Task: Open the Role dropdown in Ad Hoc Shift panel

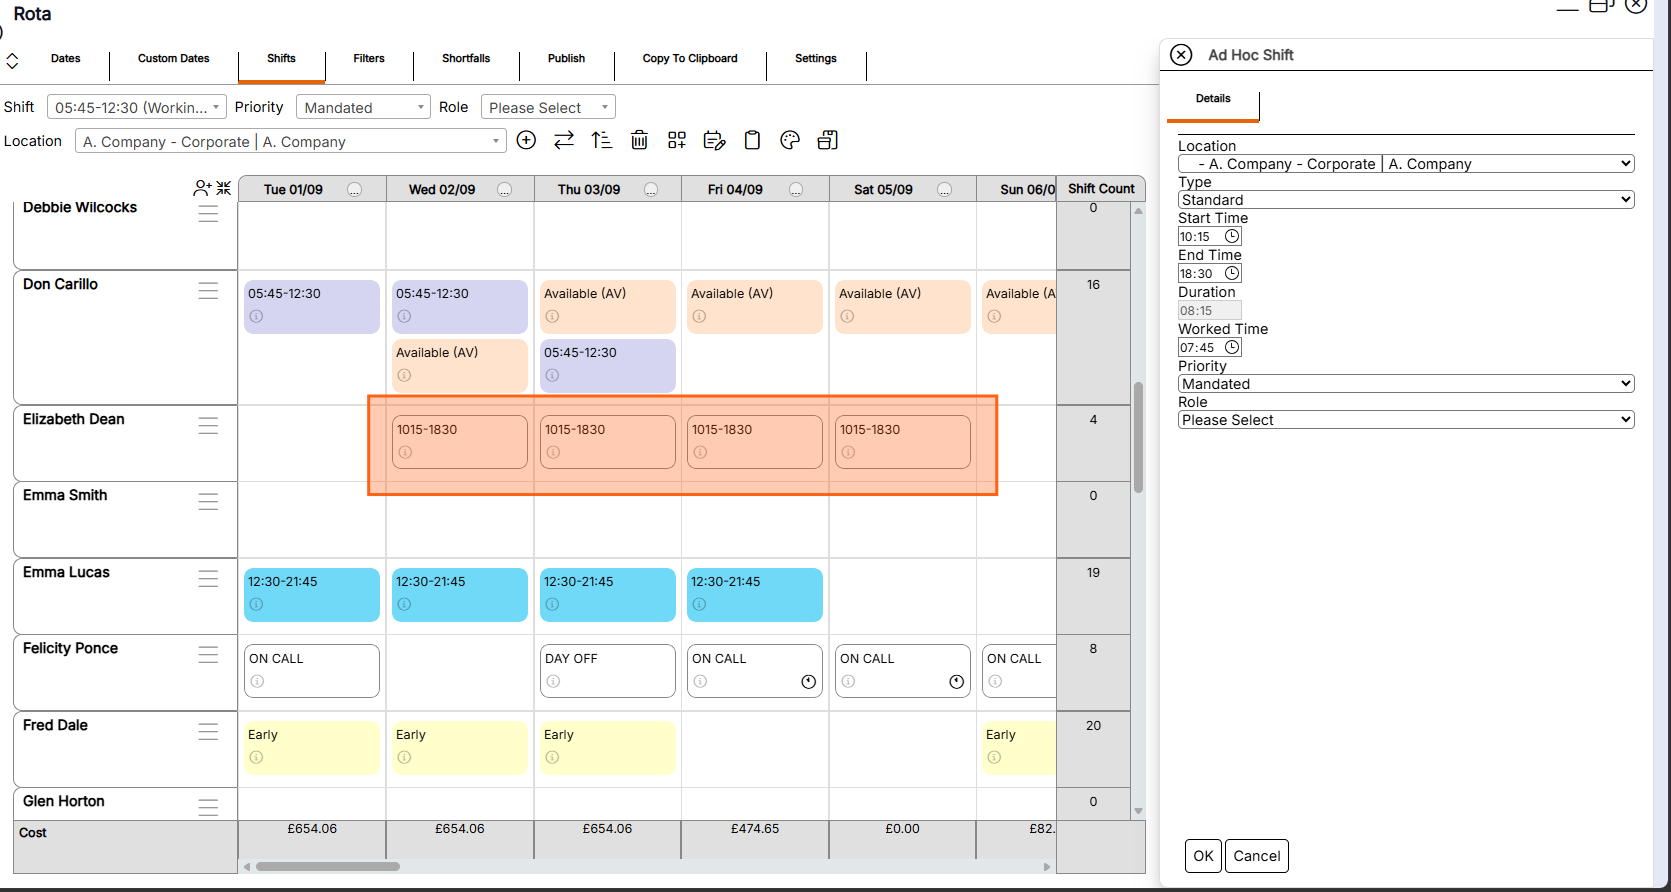Action: (1406, 420)
